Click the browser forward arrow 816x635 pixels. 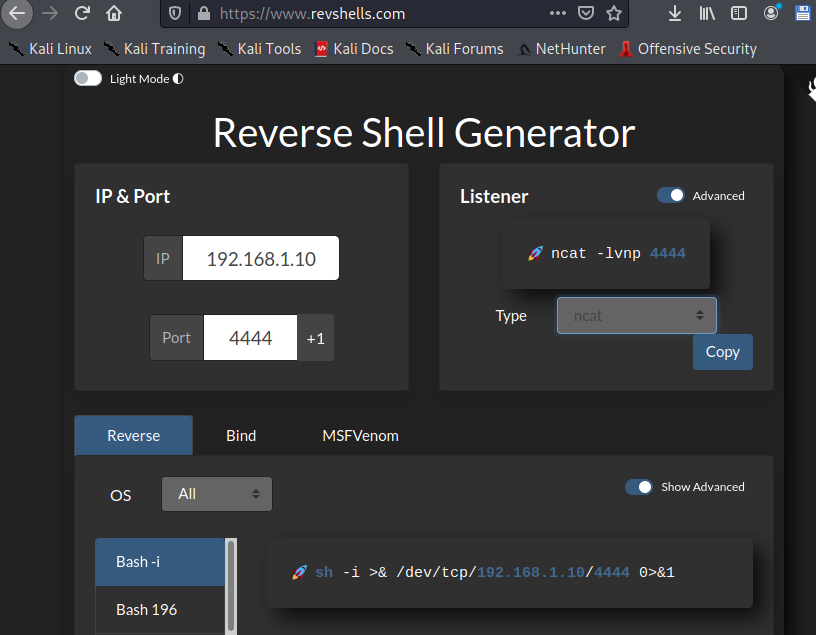tap(50, 13)
